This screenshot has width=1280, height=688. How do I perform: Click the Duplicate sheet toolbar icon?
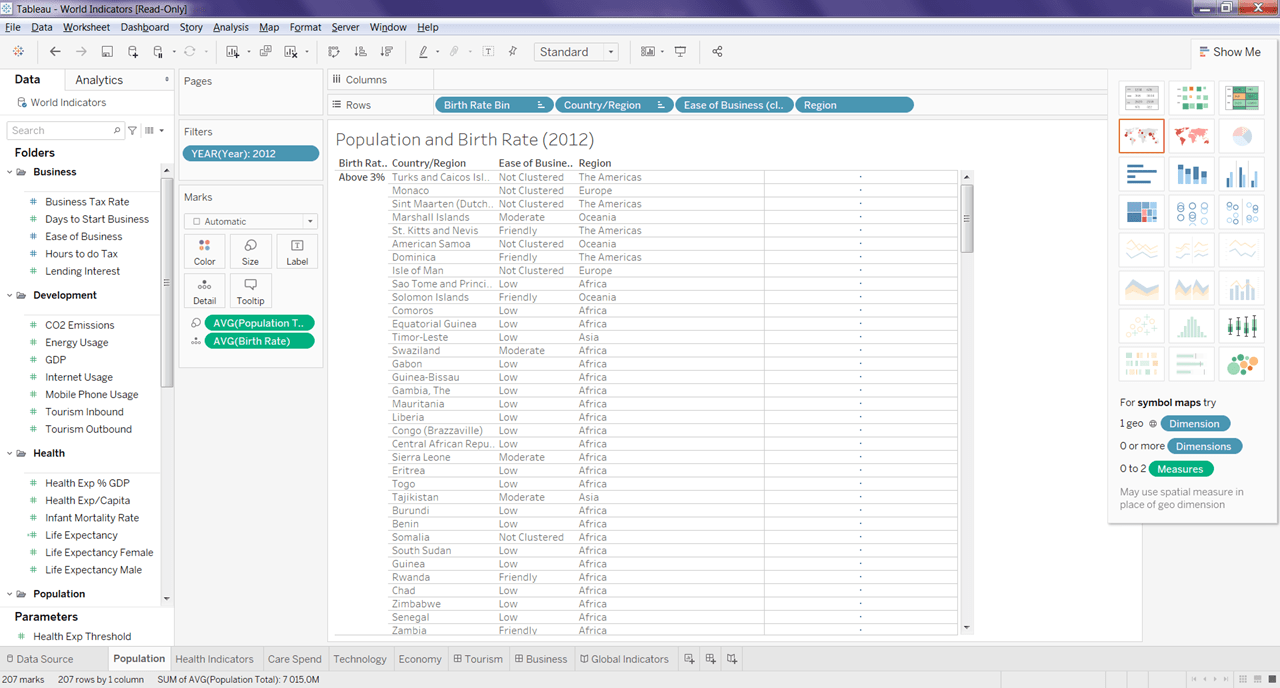(x=265, y=52)
